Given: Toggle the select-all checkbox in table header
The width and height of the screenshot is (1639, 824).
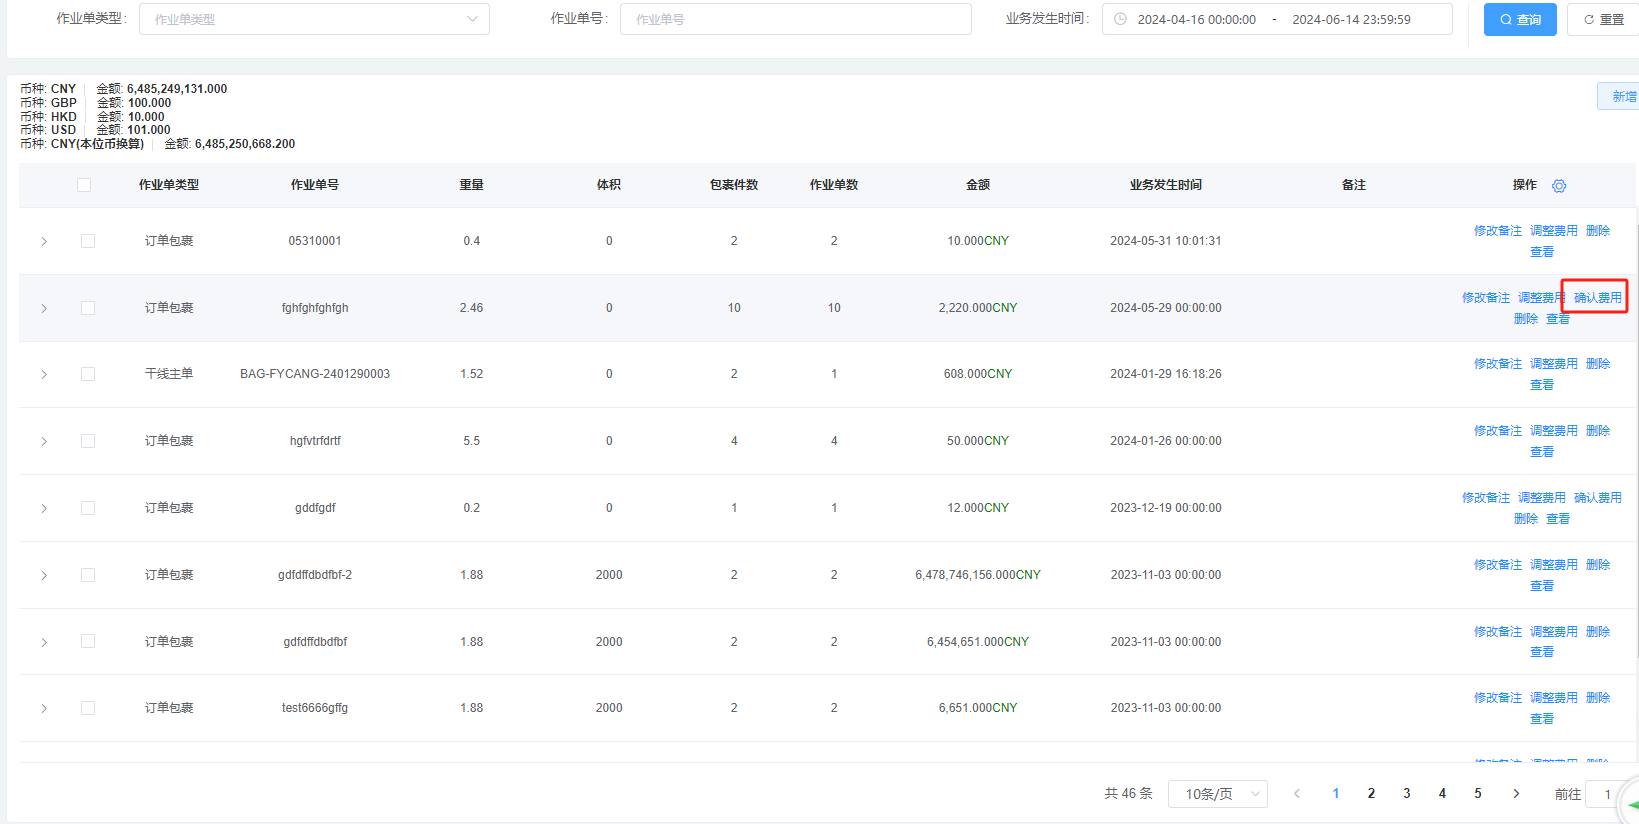Looking at the screenshot, I should [x=84, y=185].
